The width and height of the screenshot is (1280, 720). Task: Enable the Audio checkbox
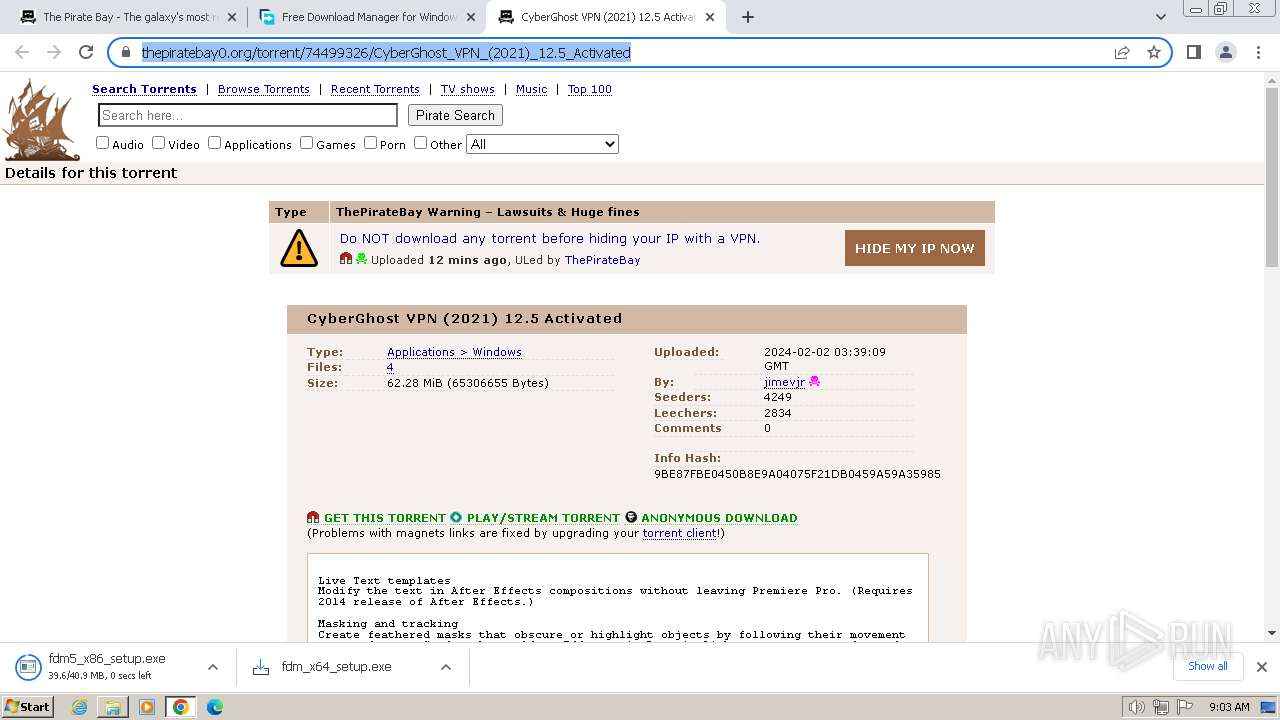coord(102,143)
